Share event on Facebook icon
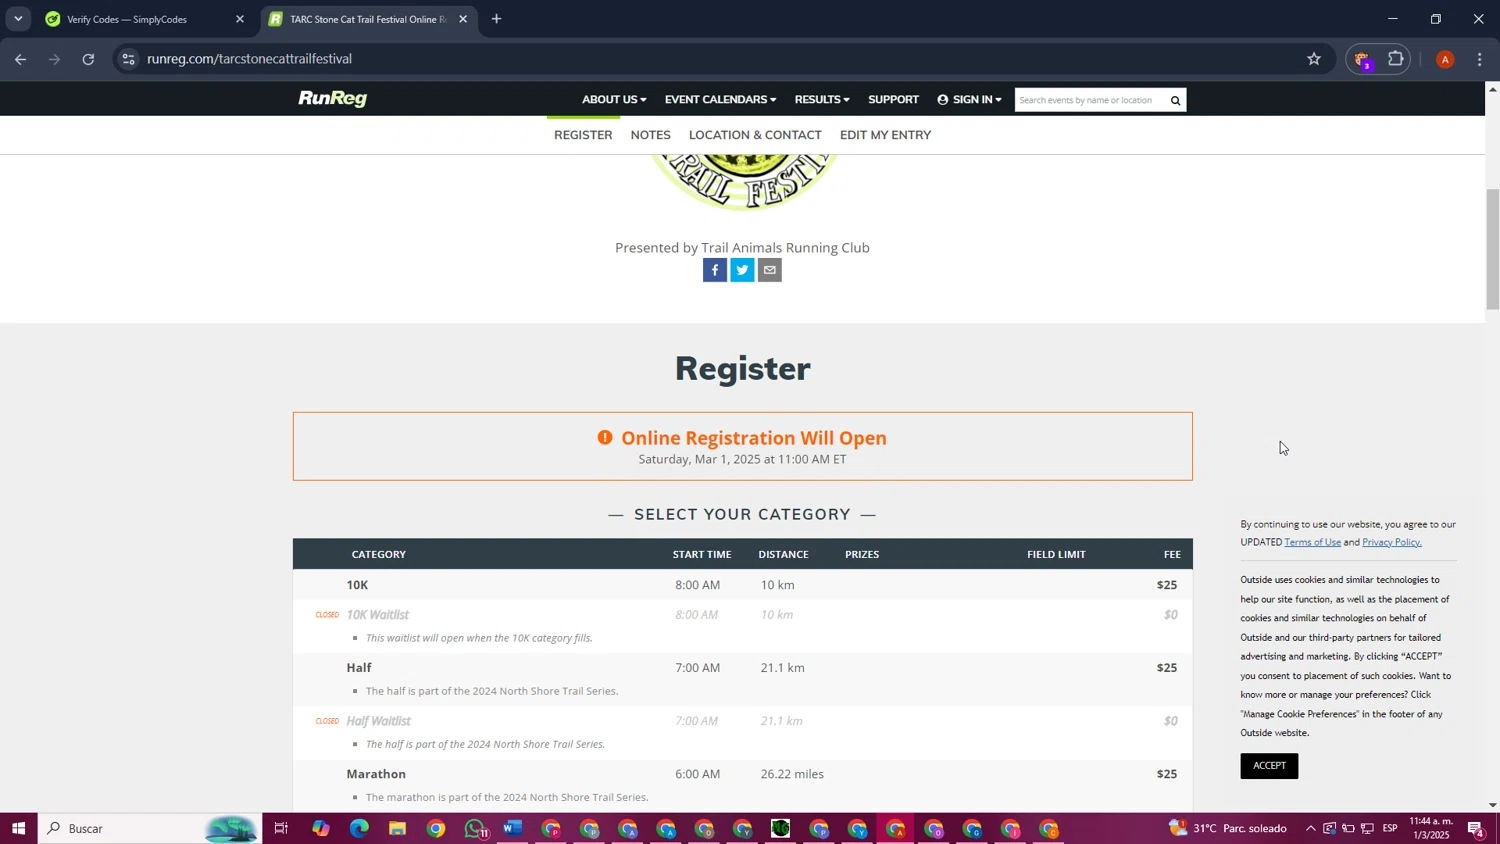This screenshot has width=1500, height=844. pyautogui.click(x=715, y=270)
